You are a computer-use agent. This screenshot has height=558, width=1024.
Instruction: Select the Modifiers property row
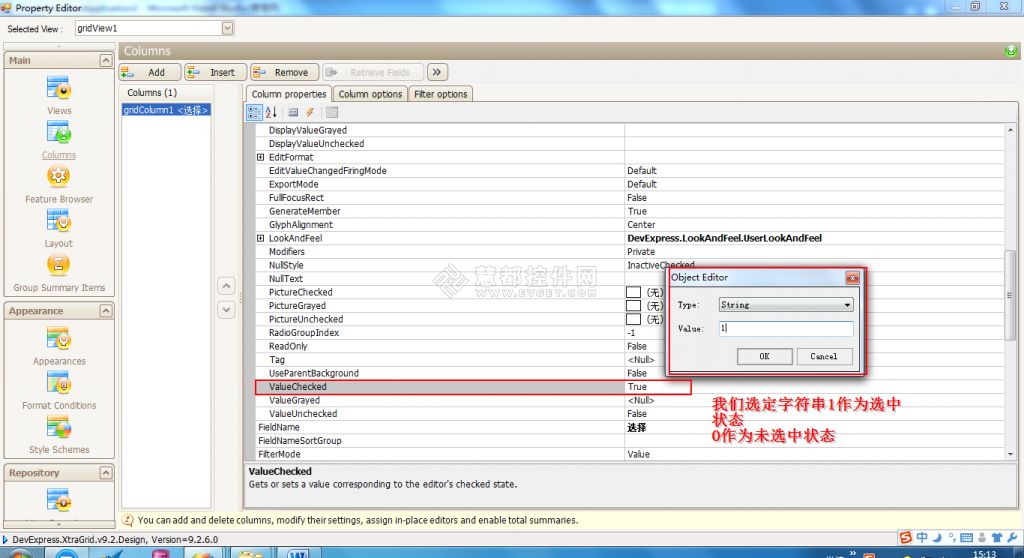click(630, 252)
